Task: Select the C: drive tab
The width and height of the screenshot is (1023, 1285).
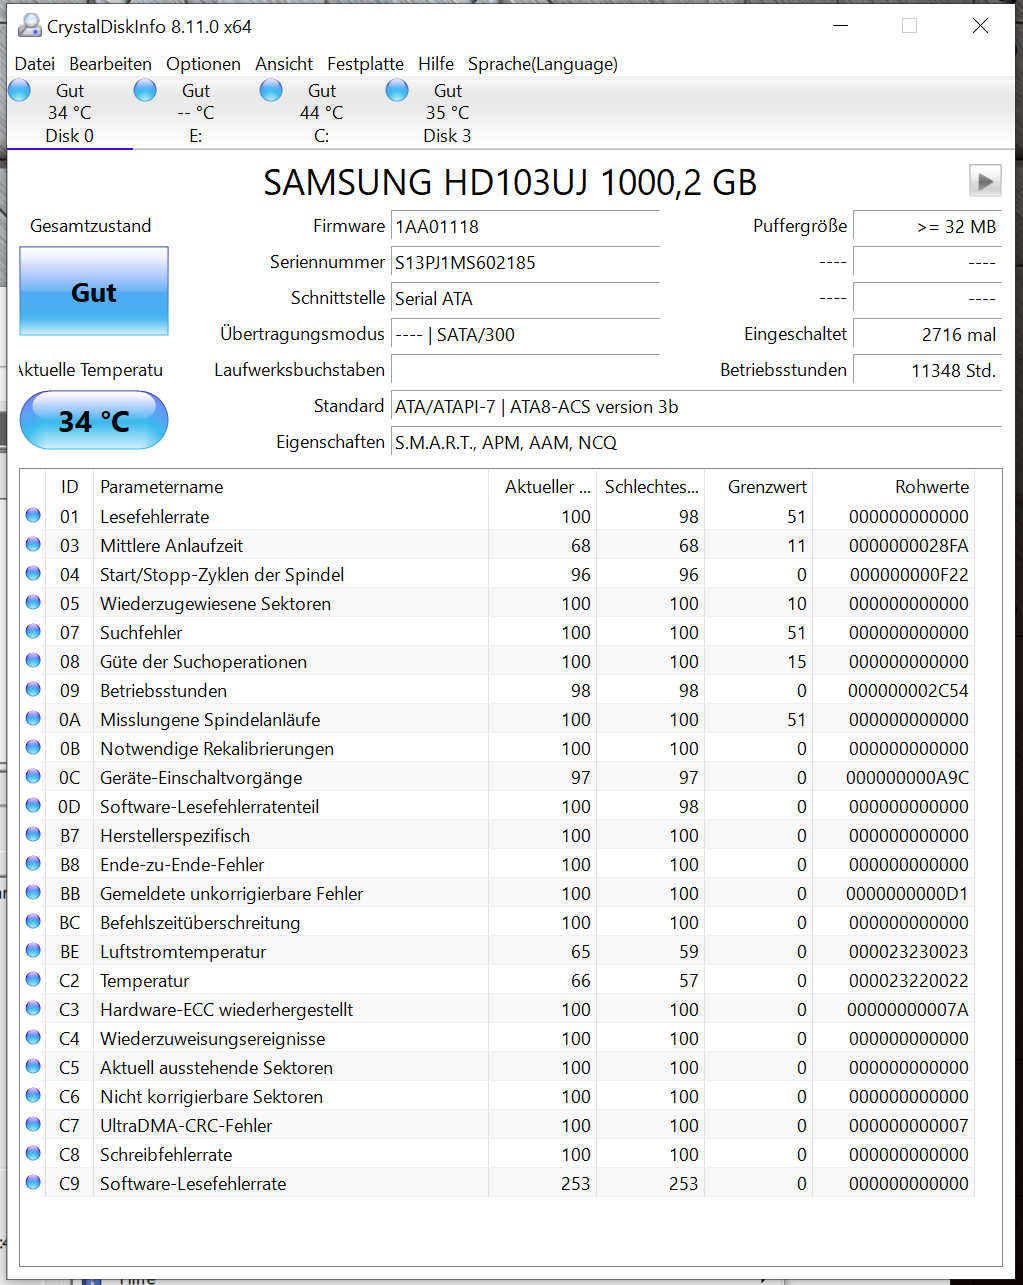Action: 322,113
